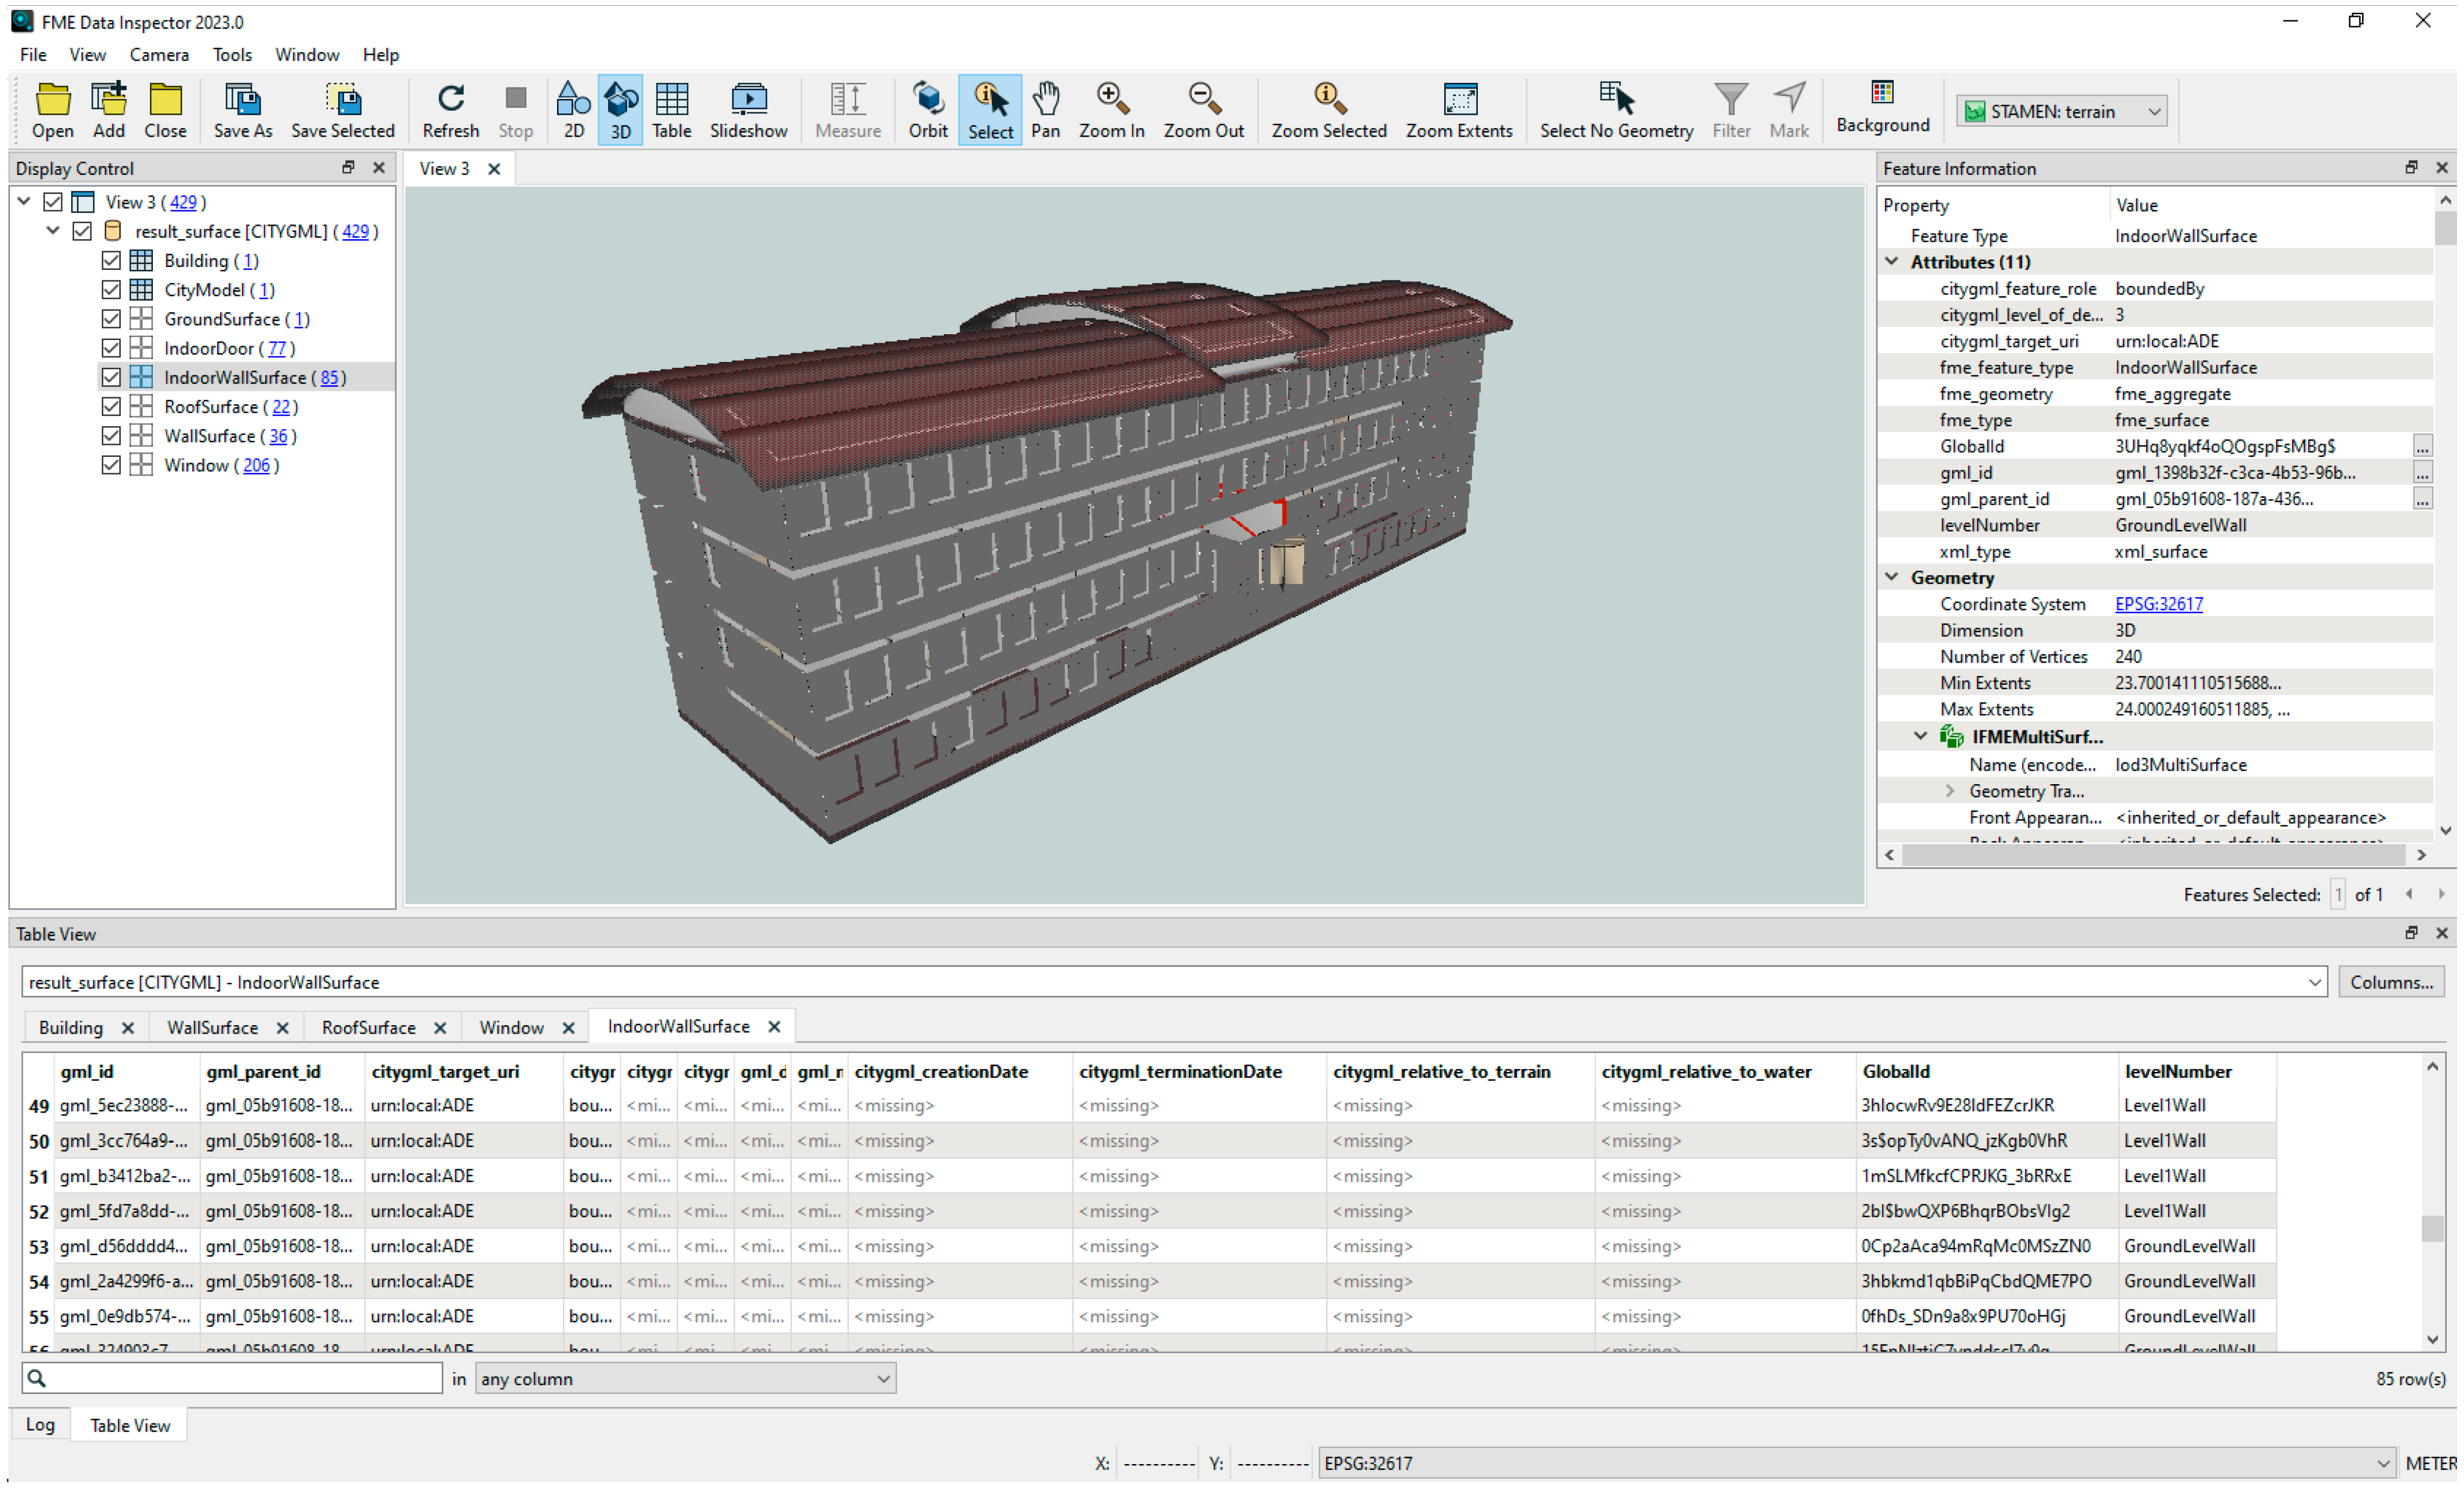This screenshot has width=2464, height=1489.
Task: Open the Camera menu
Action: 158,55
